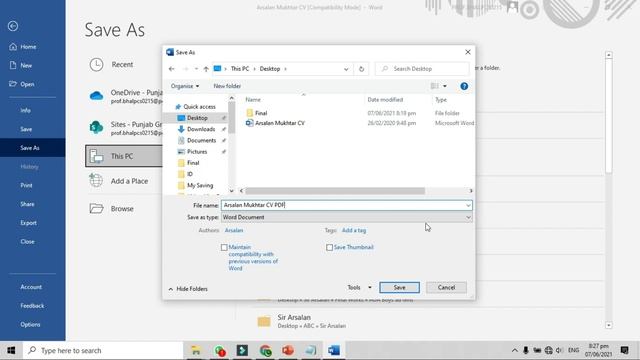The width and height of the screenshot is (640, 360).
Task: Open view options dropdown arrow
Action: 444,86
